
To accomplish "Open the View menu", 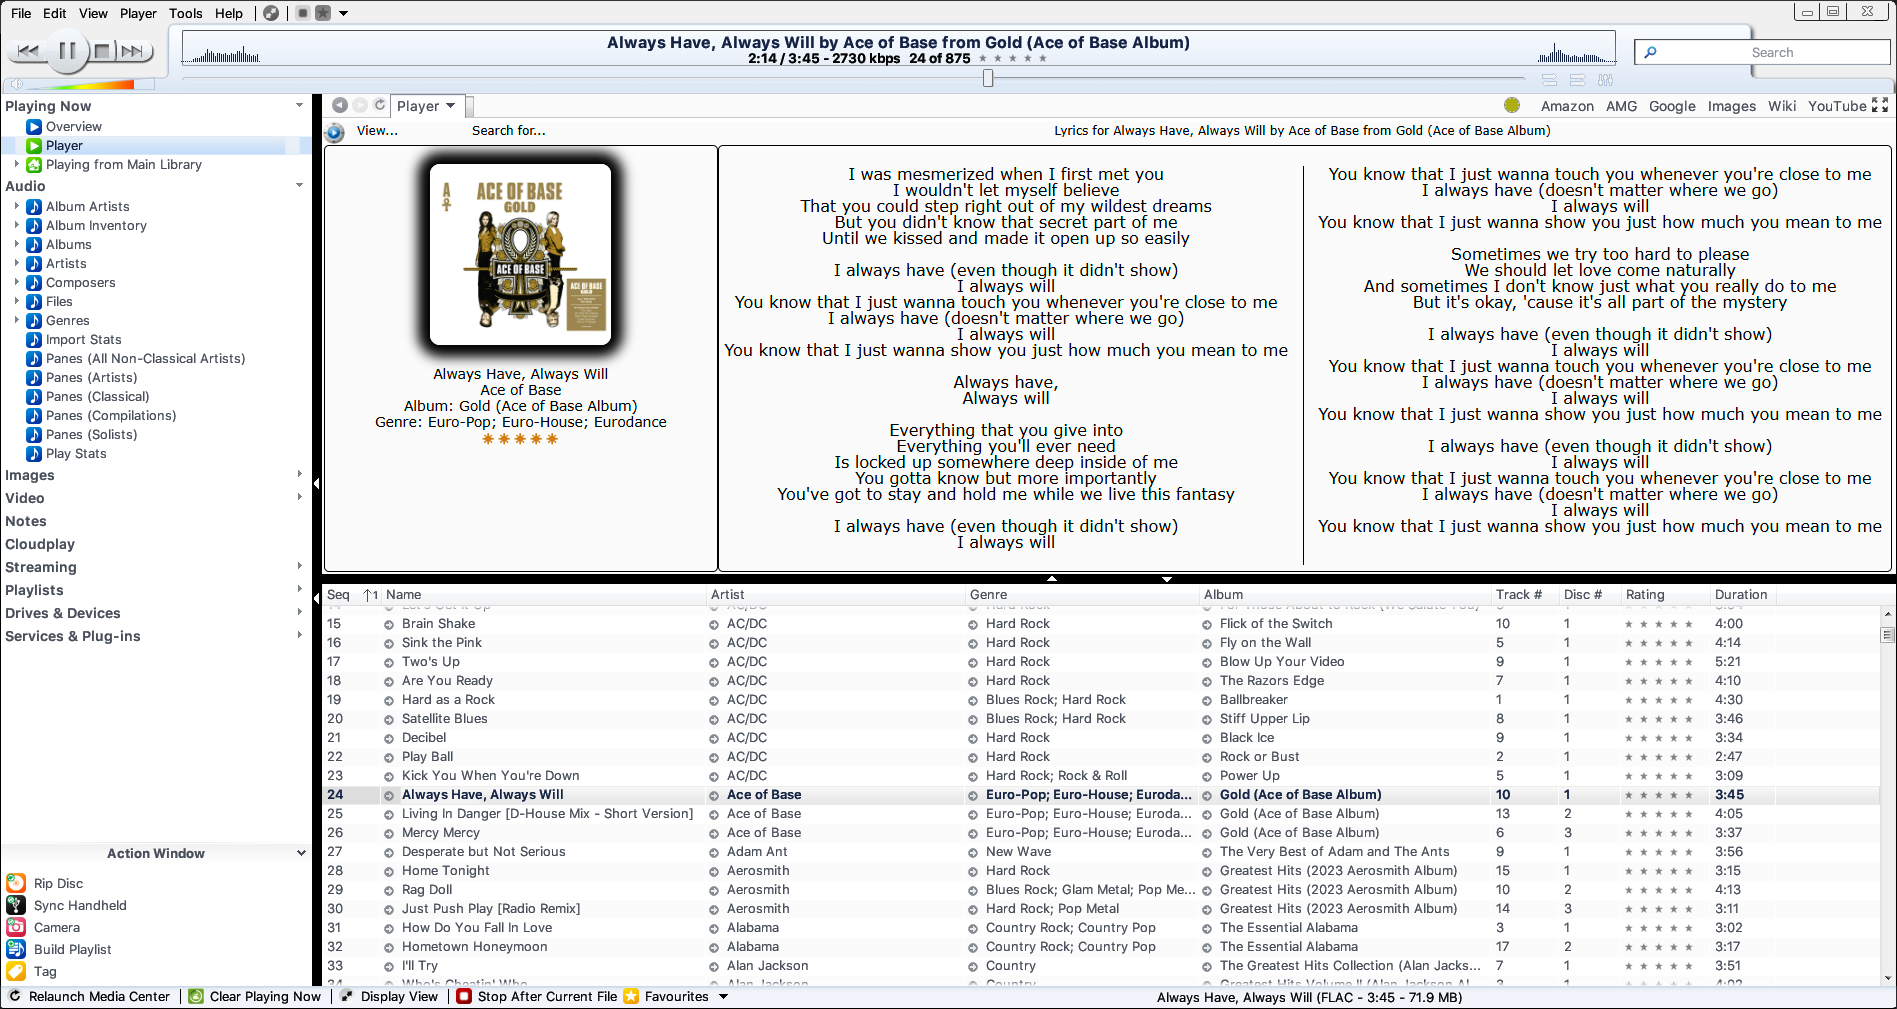I will [x=93, y=13].
